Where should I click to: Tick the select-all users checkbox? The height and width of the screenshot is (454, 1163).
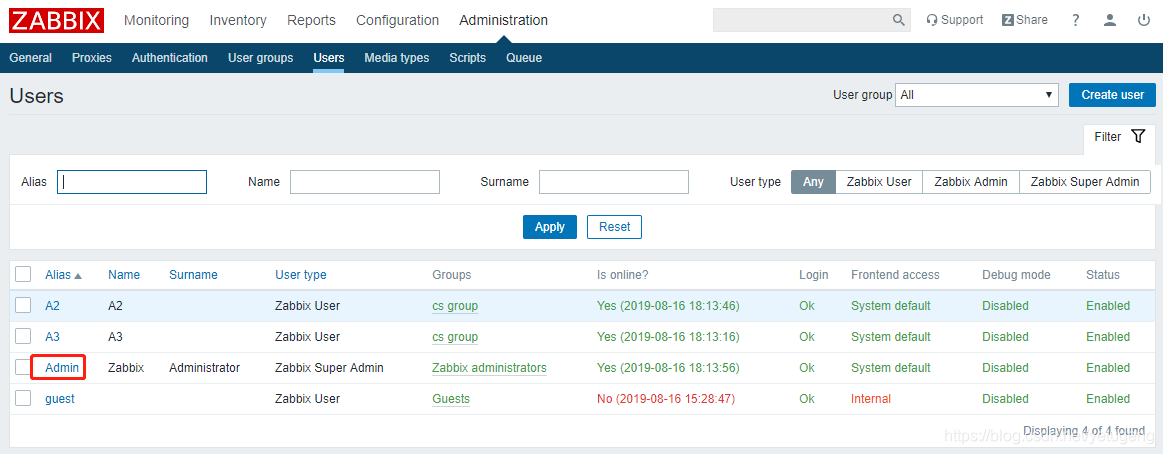tap(23, 274)
